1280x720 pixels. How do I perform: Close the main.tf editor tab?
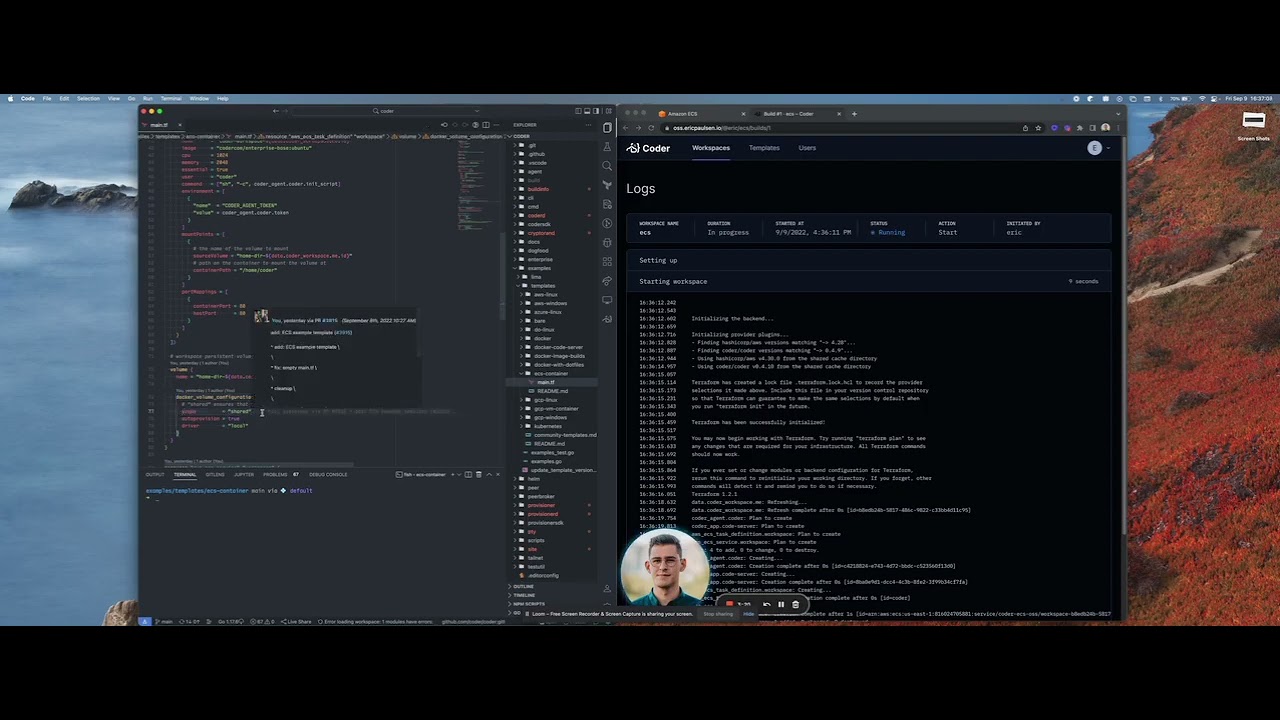[180, 125]
